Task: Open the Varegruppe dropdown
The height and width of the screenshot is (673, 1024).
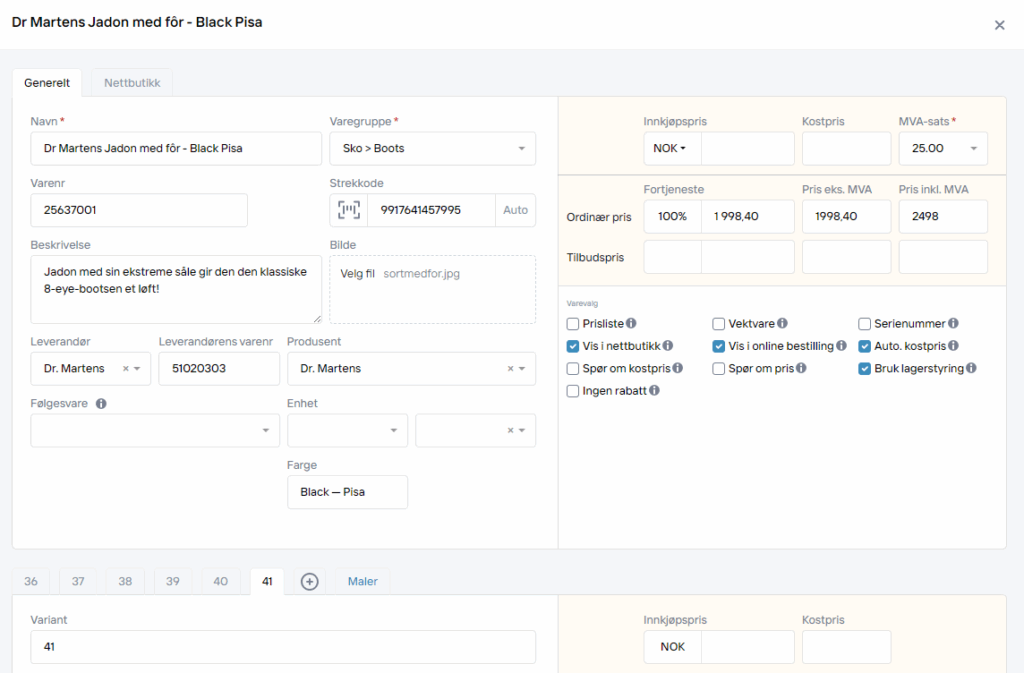Action: pyautogui.click(x=432, y=149)
